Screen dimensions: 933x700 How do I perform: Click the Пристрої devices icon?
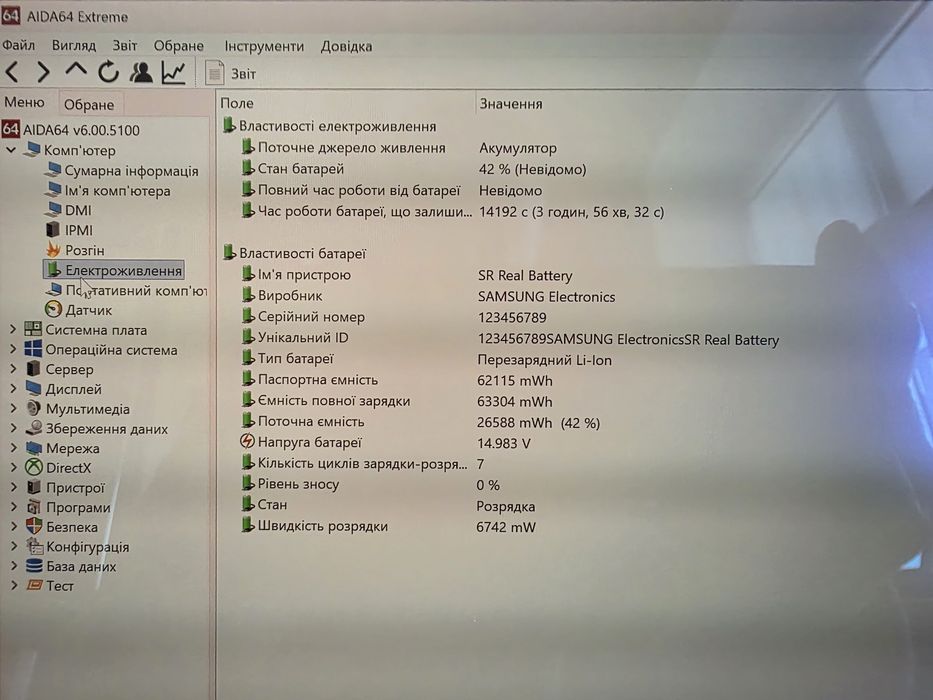34,487
